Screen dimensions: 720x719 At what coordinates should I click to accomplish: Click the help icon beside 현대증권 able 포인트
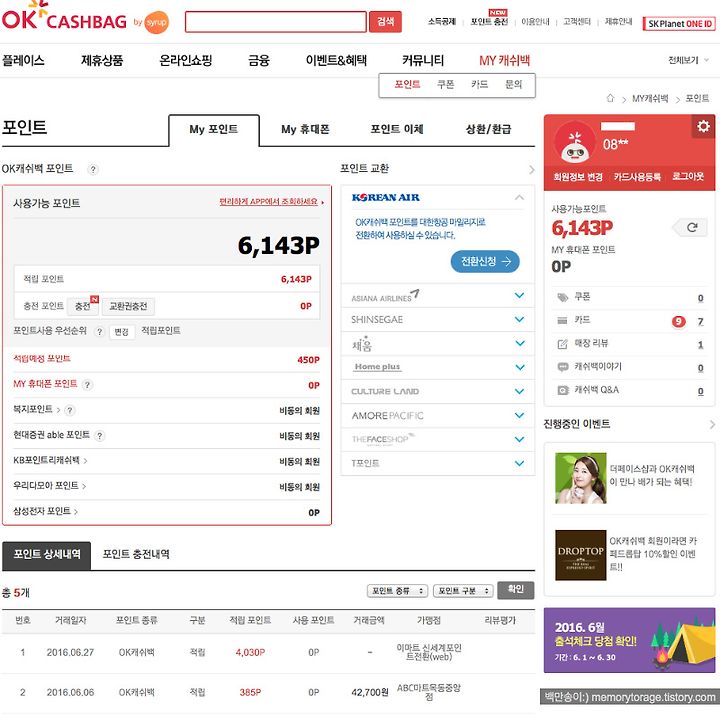click(x=99, y=436)
